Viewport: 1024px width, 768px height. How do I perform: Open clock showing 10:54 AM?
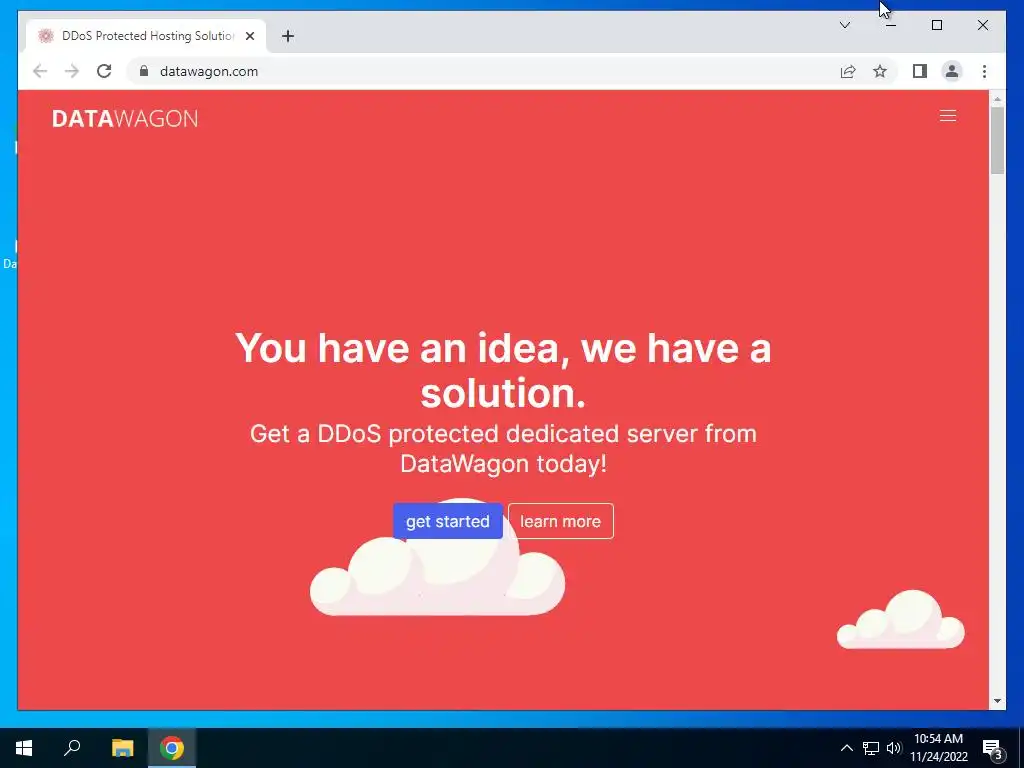coord(938,748)
